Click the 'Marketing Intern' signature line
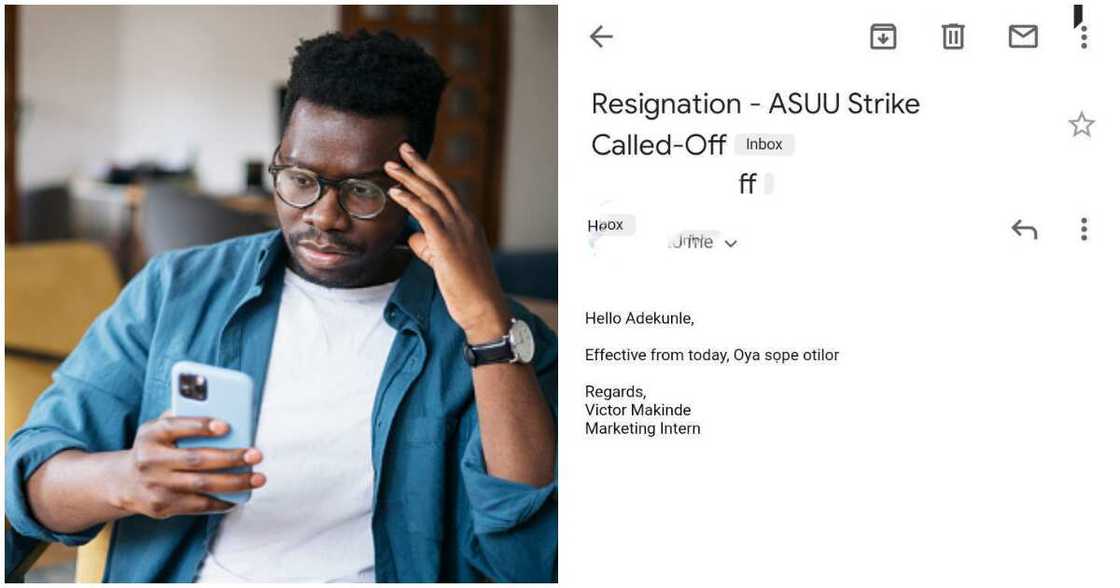Screen dimensions: 1120x588 643,429
